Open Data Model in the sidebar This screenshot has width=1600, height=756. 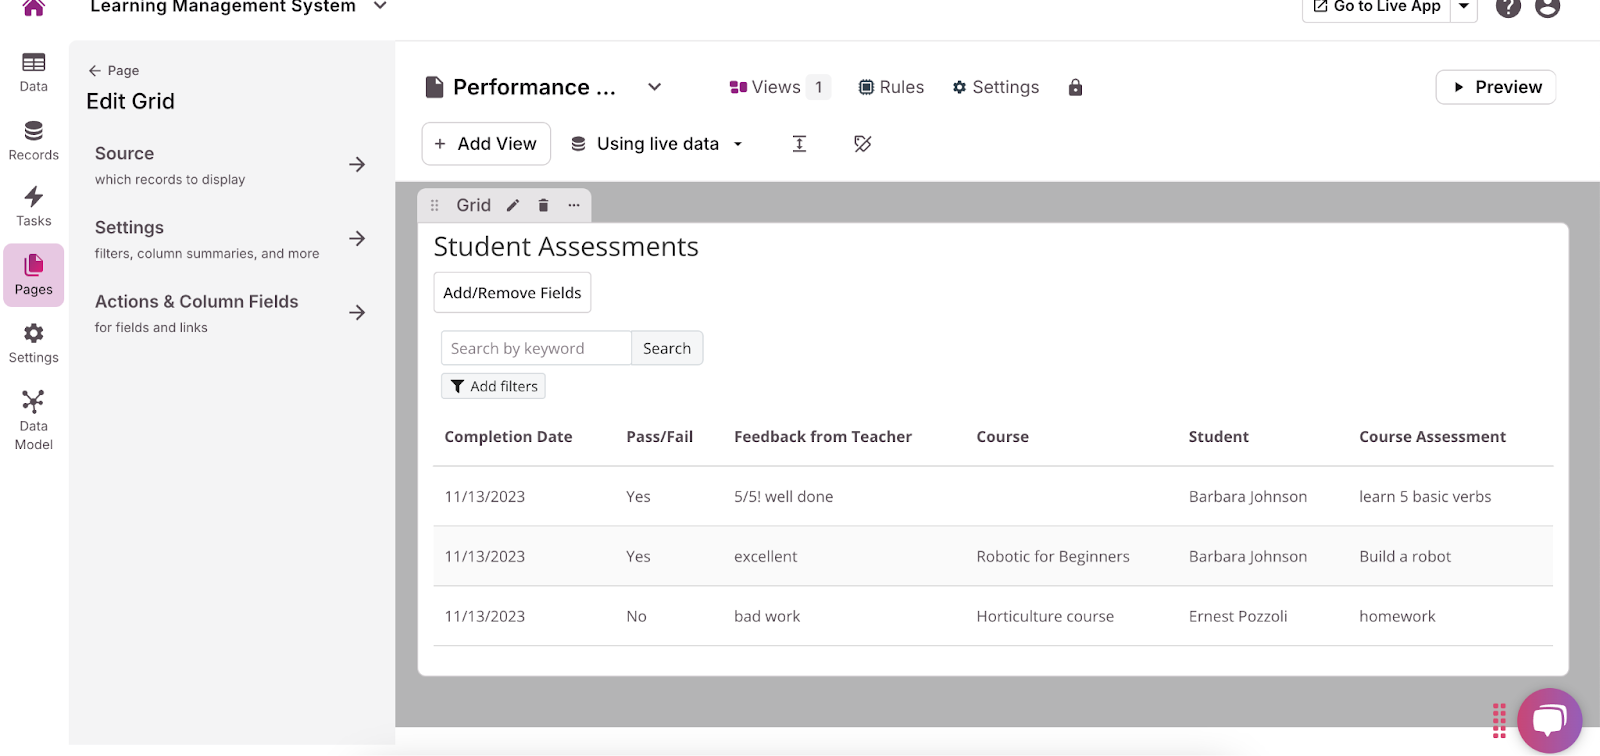click(33, 420)
